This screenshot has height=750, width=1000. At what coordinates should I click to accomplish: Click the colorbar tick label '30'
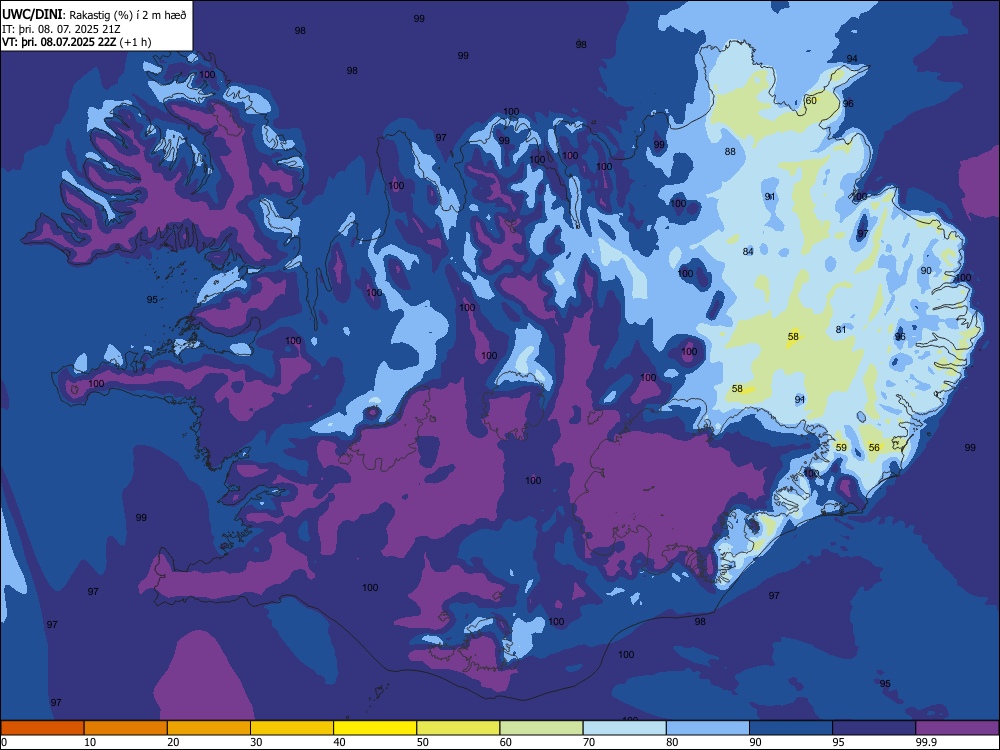click(256, 742)
